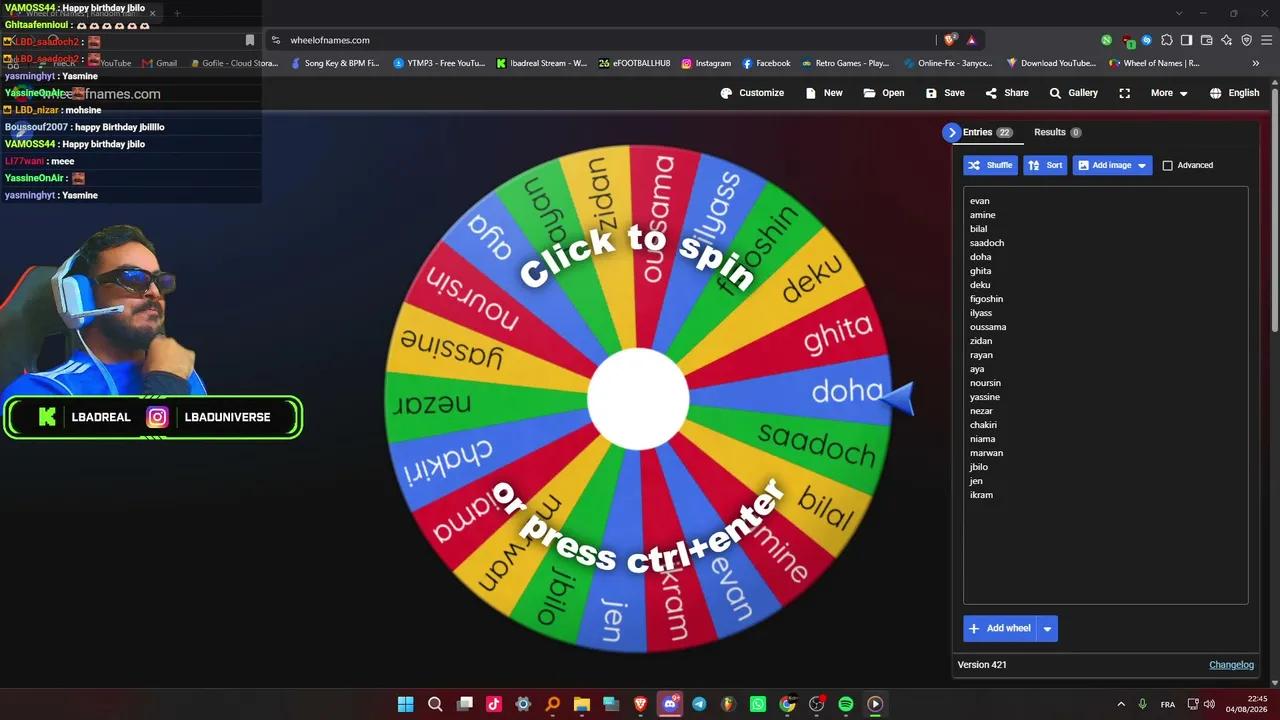Viewport: 1280px width, 720px height.
Task: Open the Brave Wallet icon
Action: 1206,40
